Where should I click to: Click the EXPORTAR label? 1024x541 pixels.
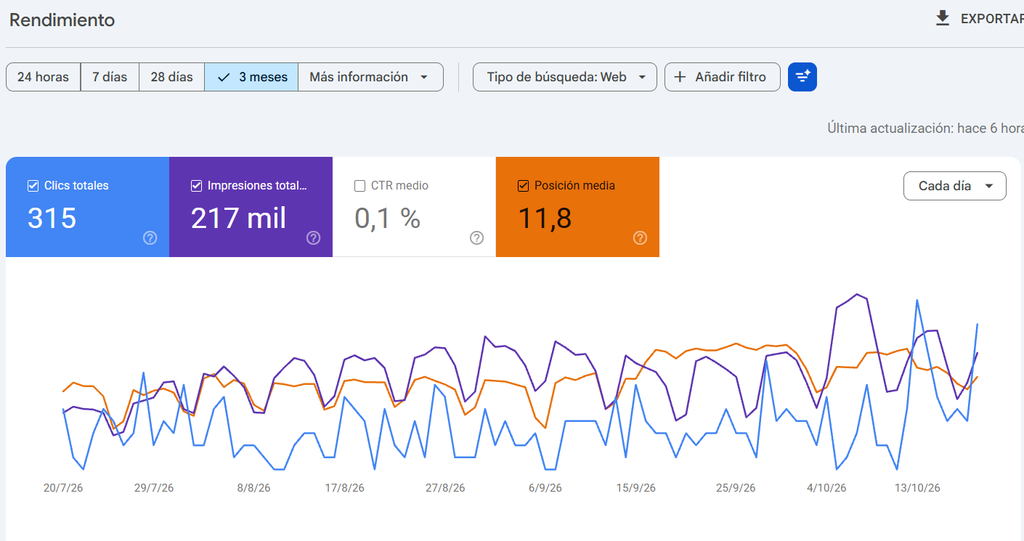click(992, 19)
